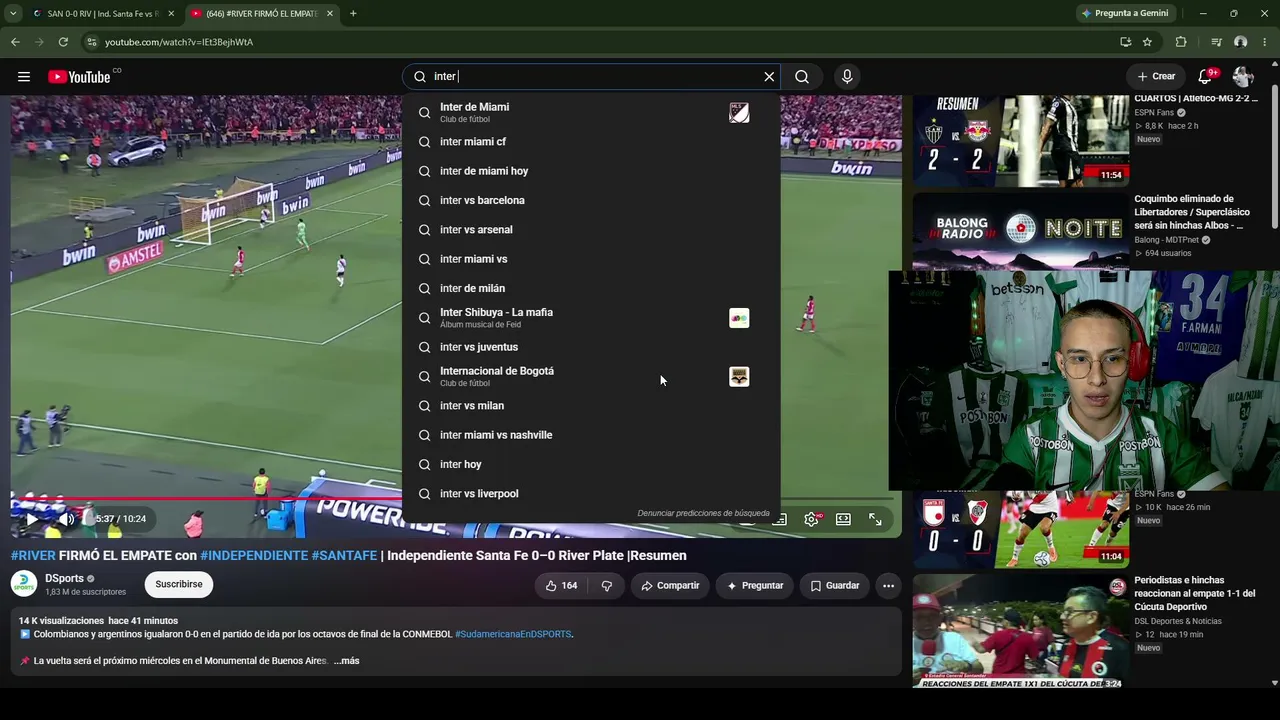Open the #SudamericanaEnDSPORTS hashtag link
Image resolution: width=1280 pixels, height=720 pixels.
[x=513, y=634]
